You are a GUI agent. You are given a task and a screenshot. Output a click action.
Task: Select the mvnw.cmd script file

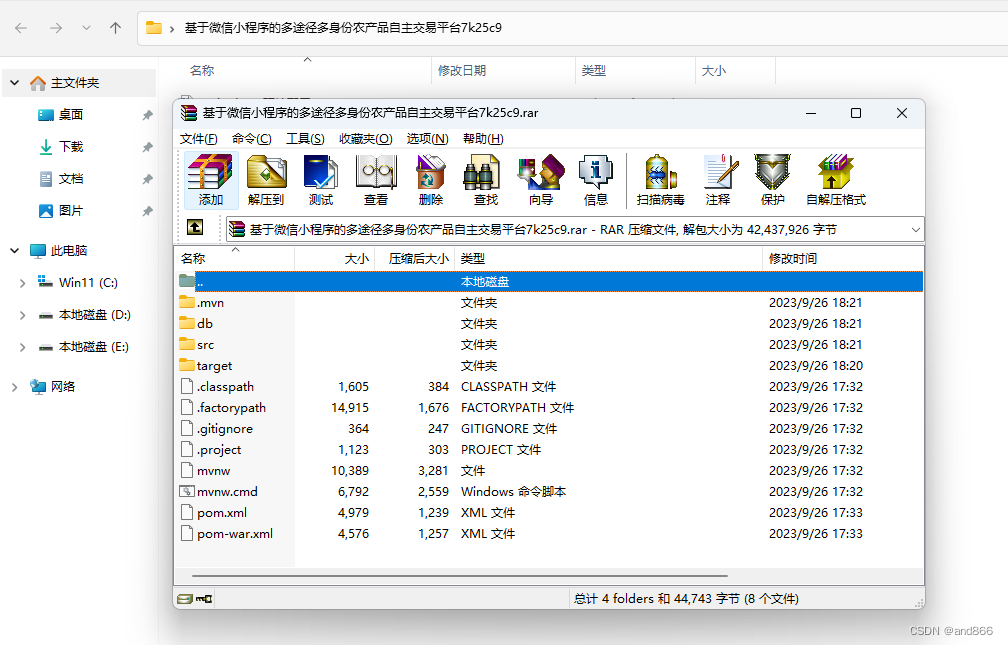[x=550, y=492]
